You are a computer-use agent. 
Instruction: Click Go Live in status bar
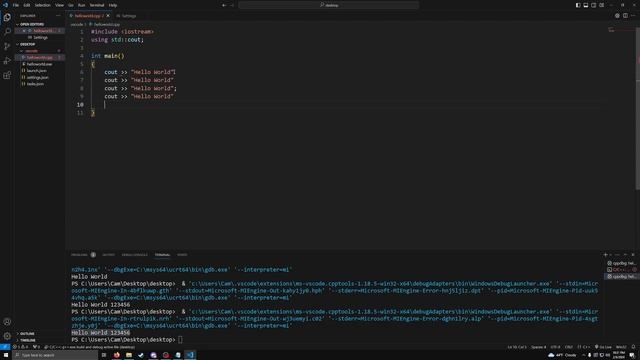click(x=603, y=347)
